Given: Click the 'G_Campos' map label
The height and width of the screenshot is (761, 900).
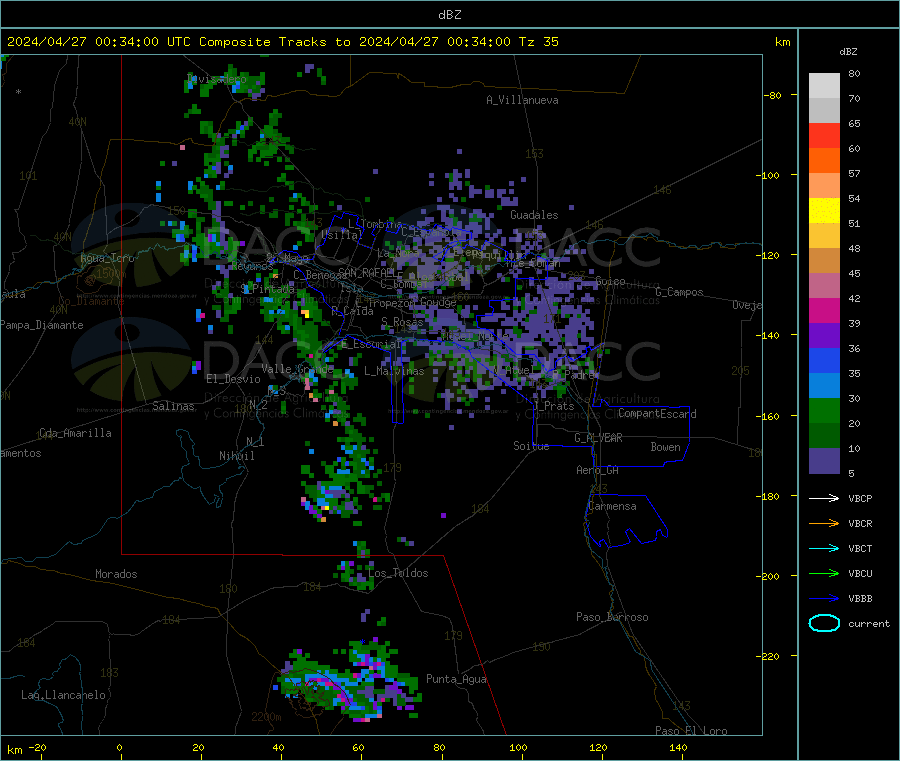Looking at the screenshot, I should tap(680, 292).
